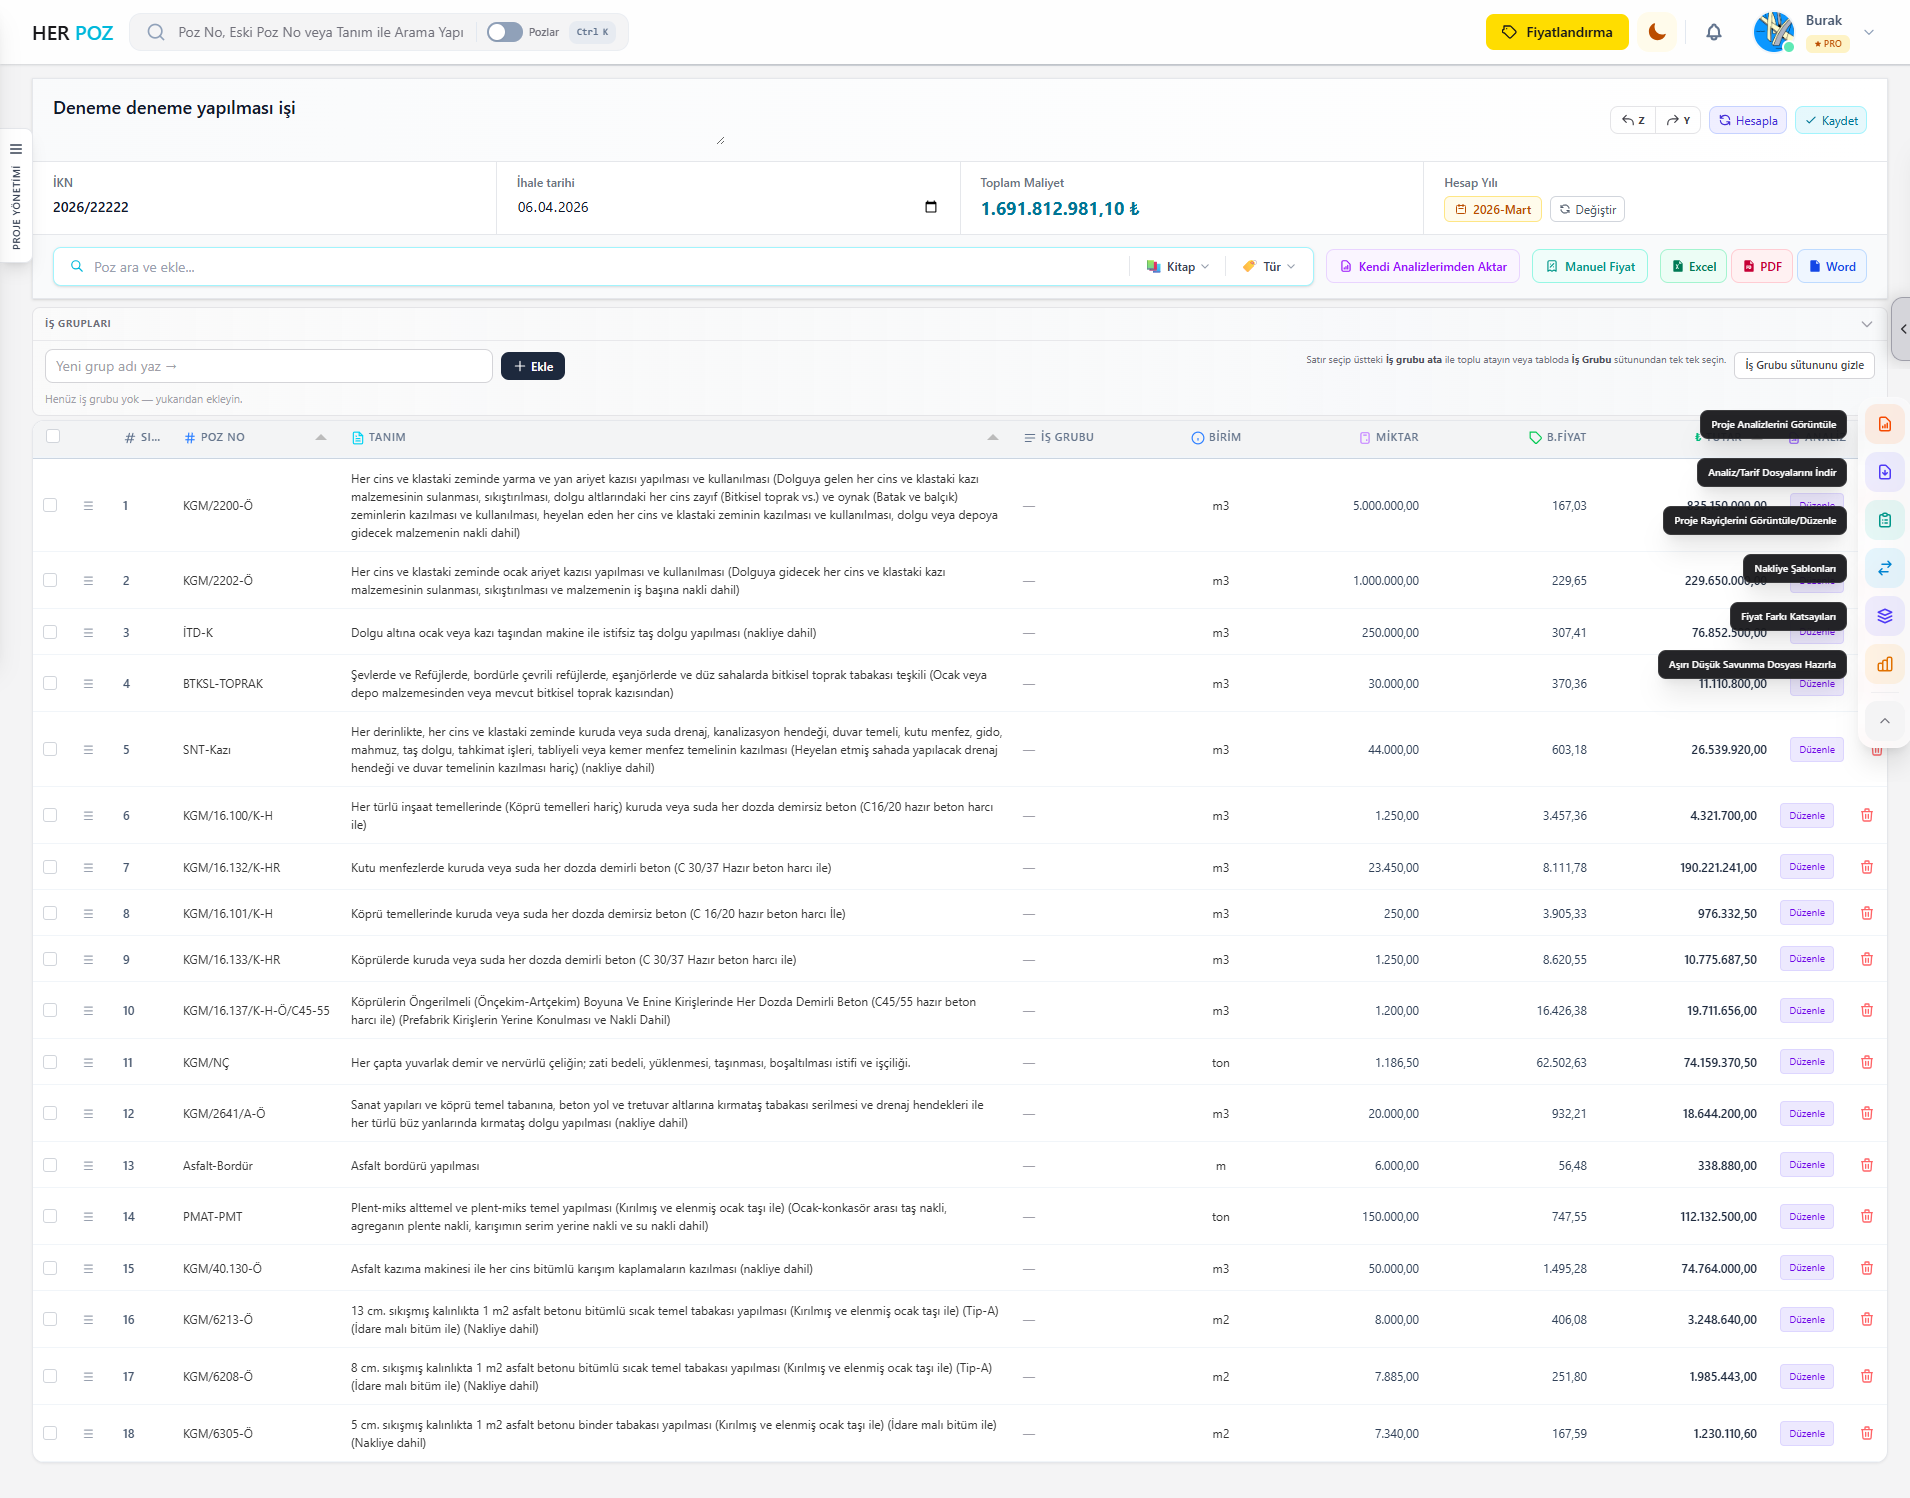
Task: Click the notification bell icon
Action: (1713, 32)
